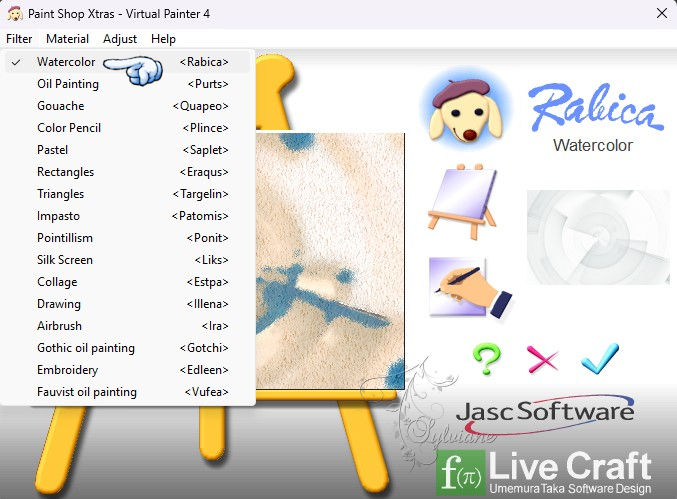Click the Rabica Watercolor title graphic
The height and width of the screenshot is (499, 677).
pyautogui.click(x=595, y=117)
